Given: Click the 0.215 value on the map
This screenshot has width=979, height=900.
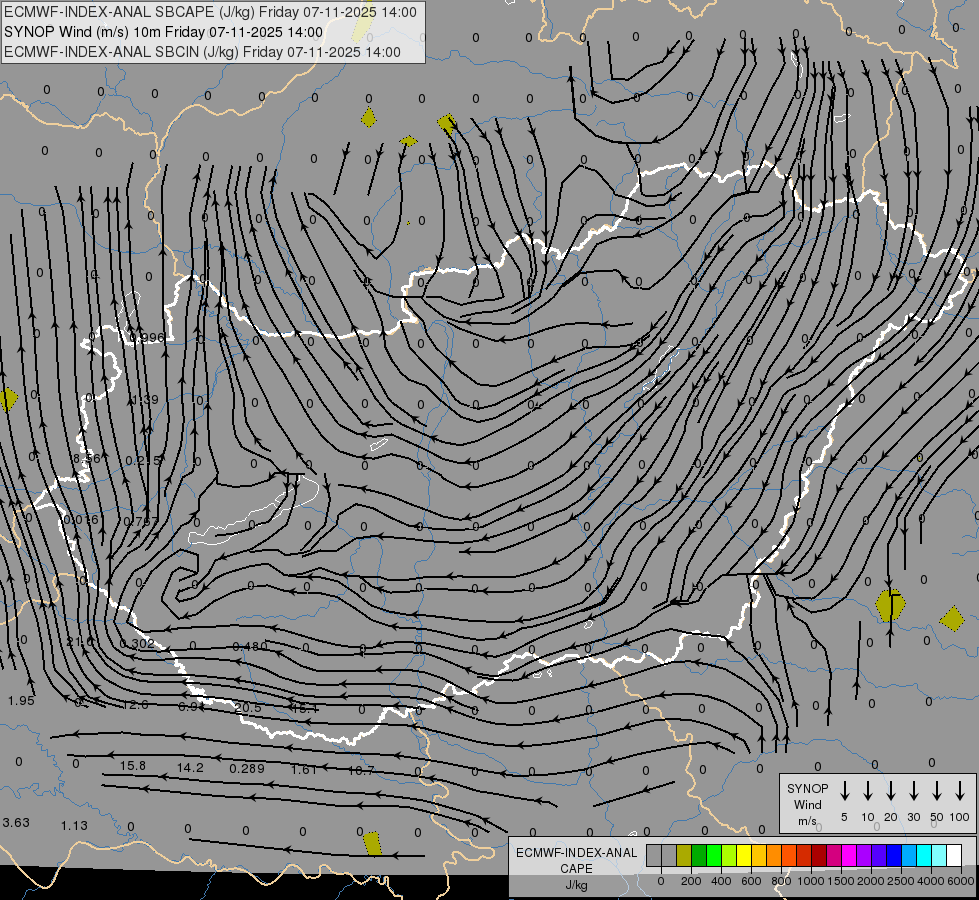Looking at the screenshot, I should [x=143, y=460].
